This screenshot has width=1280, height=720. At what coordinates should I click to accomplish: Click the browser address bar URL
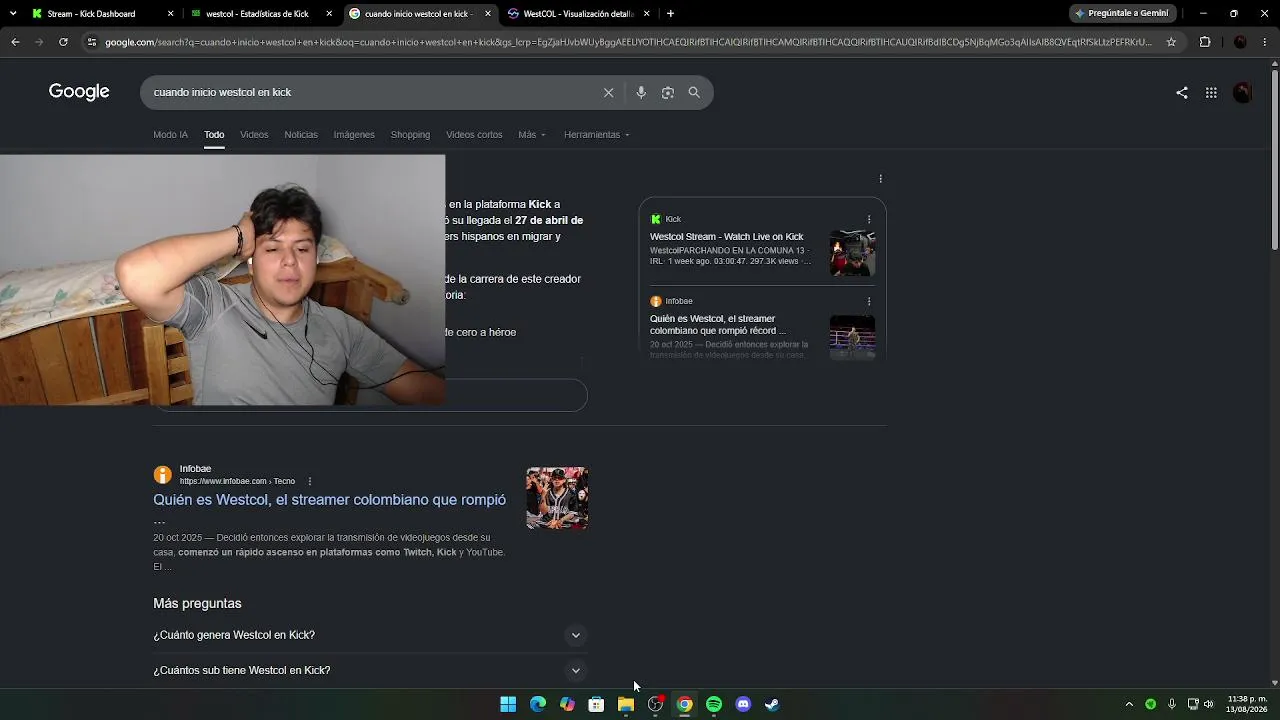(628, 42)
